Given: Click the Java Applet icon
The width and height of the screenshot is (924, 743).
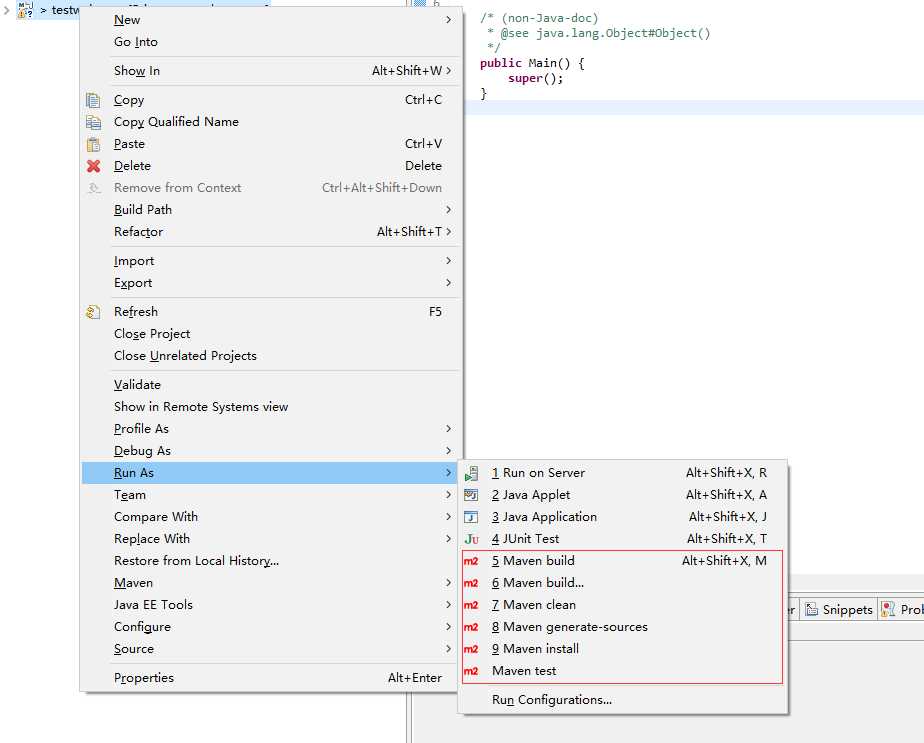Looking at the screenshot, I should tap(471, 495).
